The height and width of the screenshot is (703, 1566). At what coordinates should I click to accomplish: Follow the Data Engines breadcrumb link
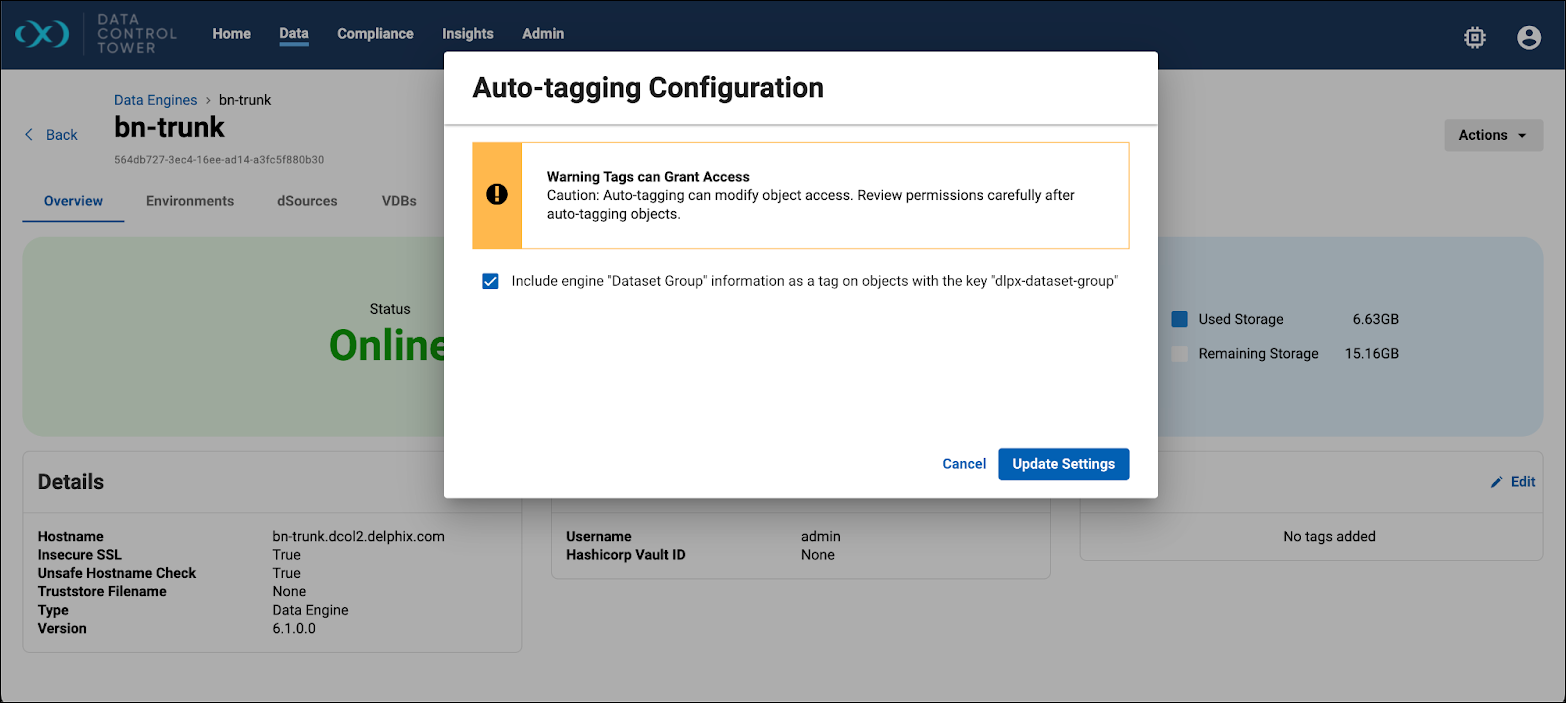point(155,100)
